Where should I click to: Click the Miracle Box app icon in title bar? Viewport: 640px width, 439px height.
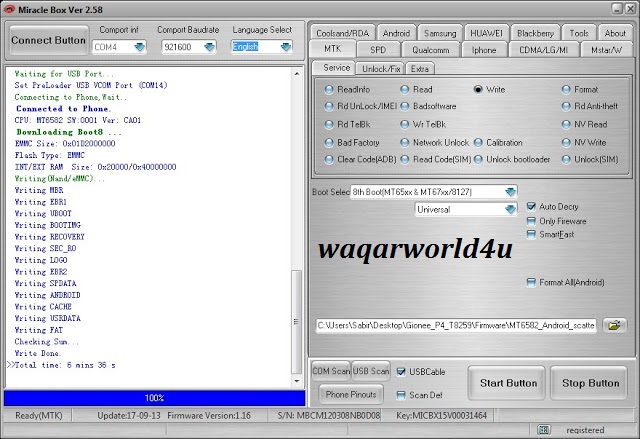pyautogui.click(x=9, y=9)
